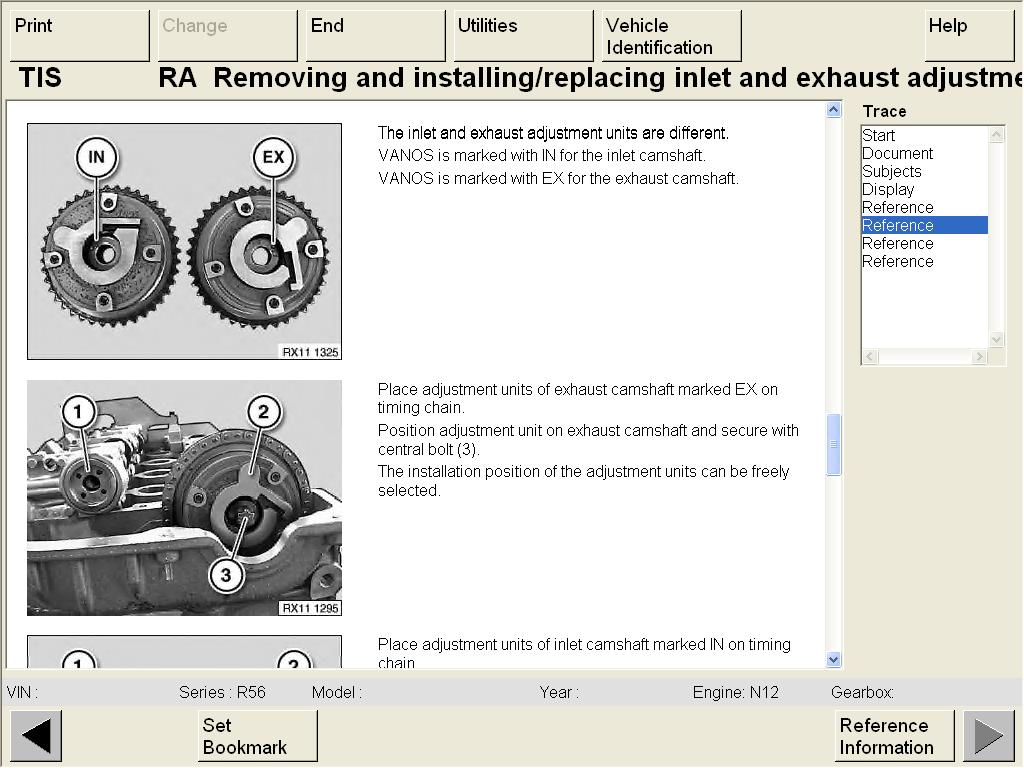Click the IN/EX VANOS units image
Viewport: 1024px width, 768px height.
coord(184,241)
